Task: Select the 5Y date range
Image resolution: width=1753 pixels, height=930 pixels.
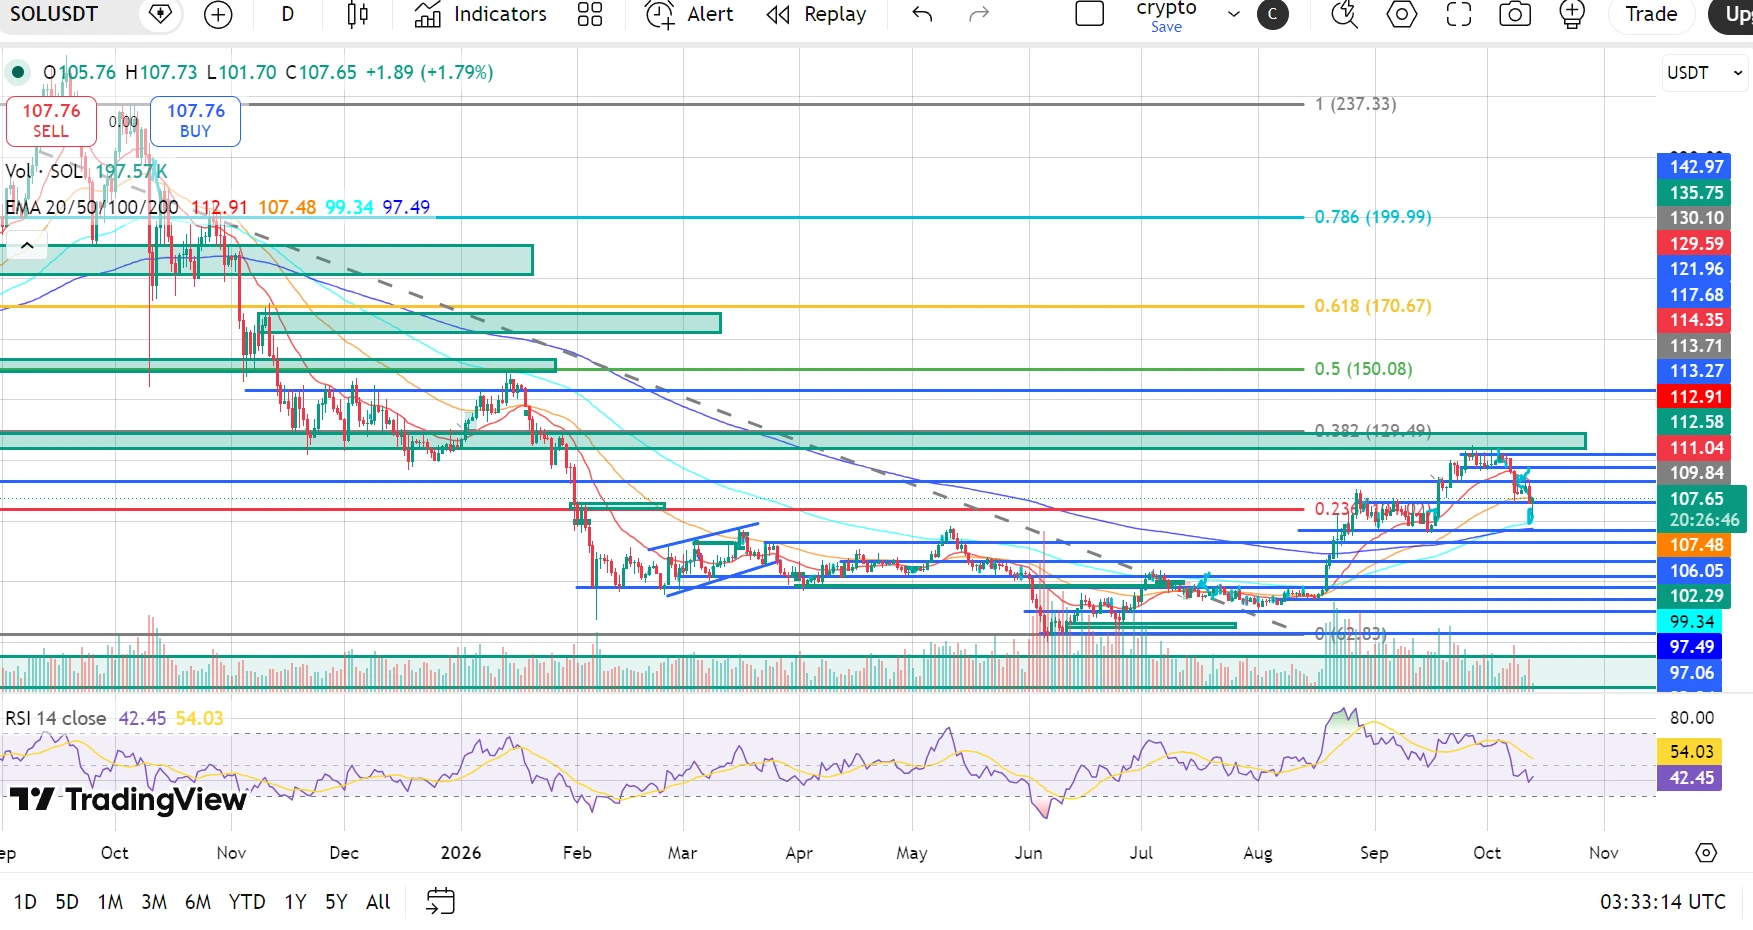Action: coord(336,902)
